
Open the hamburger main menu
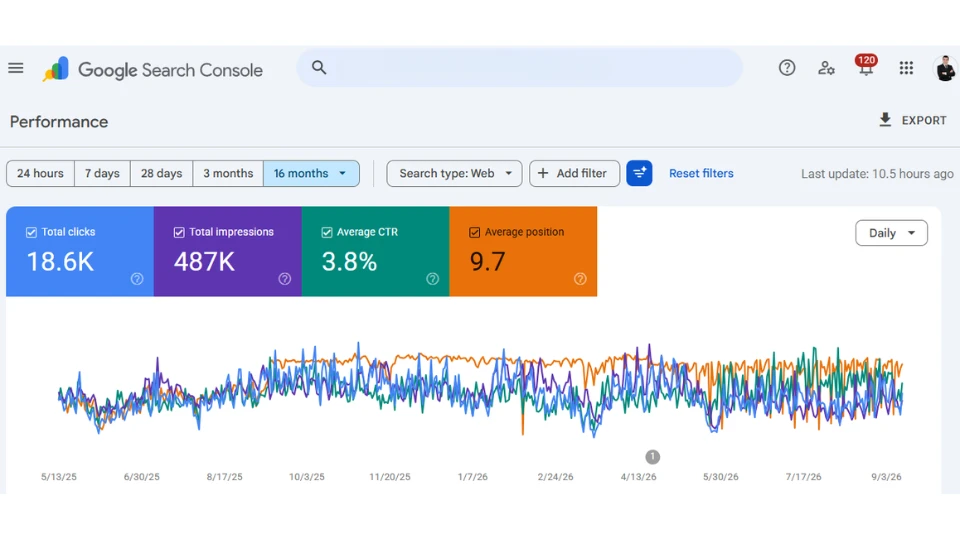(16, 68)
